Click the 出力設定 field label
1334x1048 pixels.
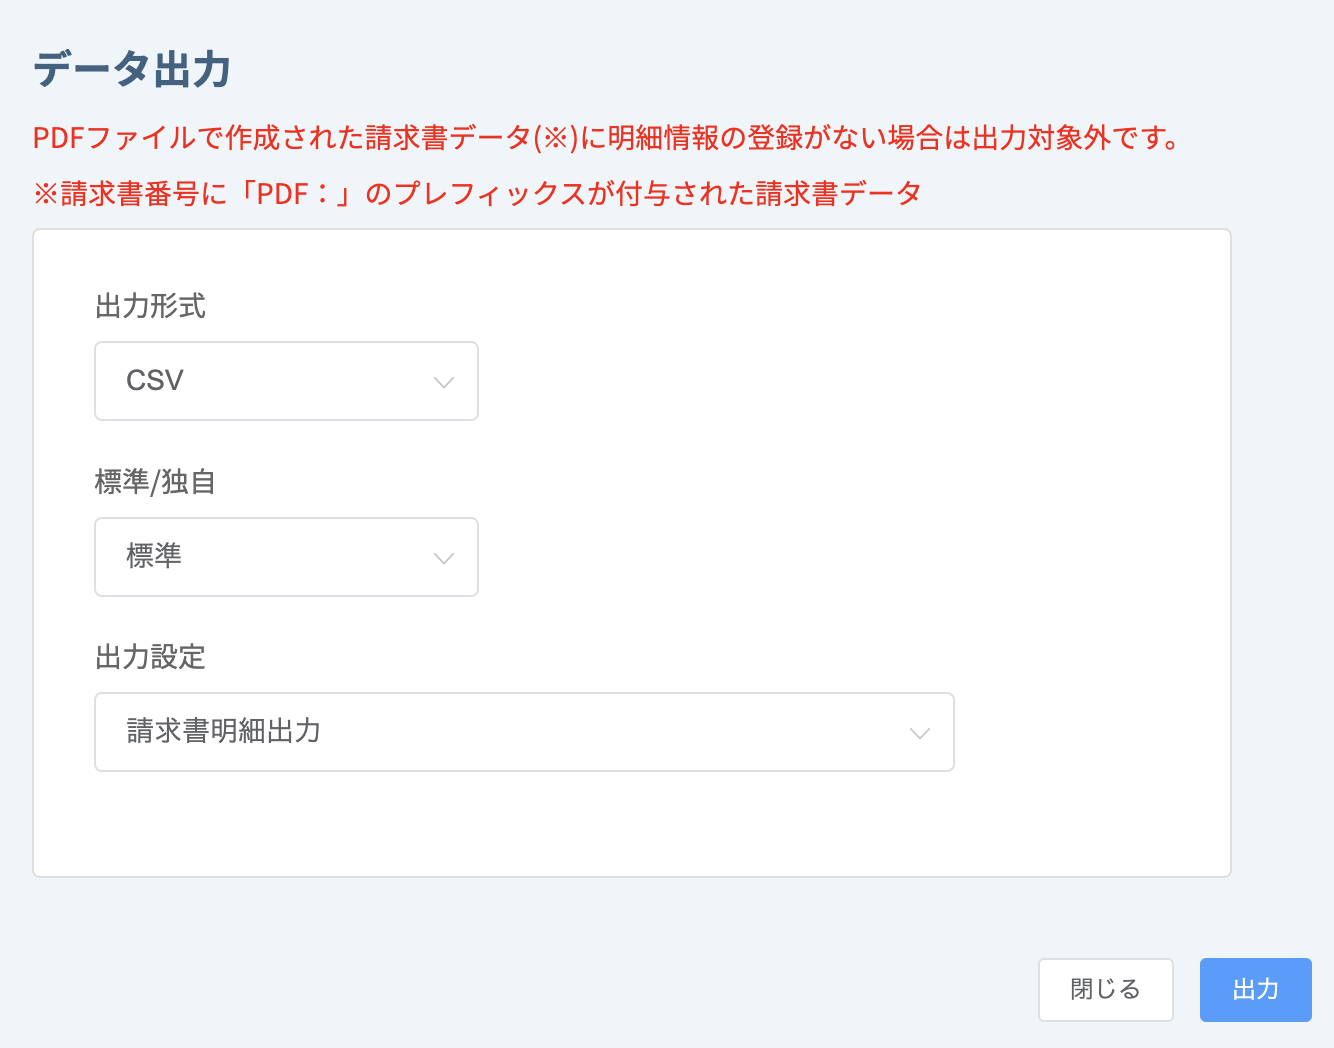pyautogui.click(x=151, y=657)
